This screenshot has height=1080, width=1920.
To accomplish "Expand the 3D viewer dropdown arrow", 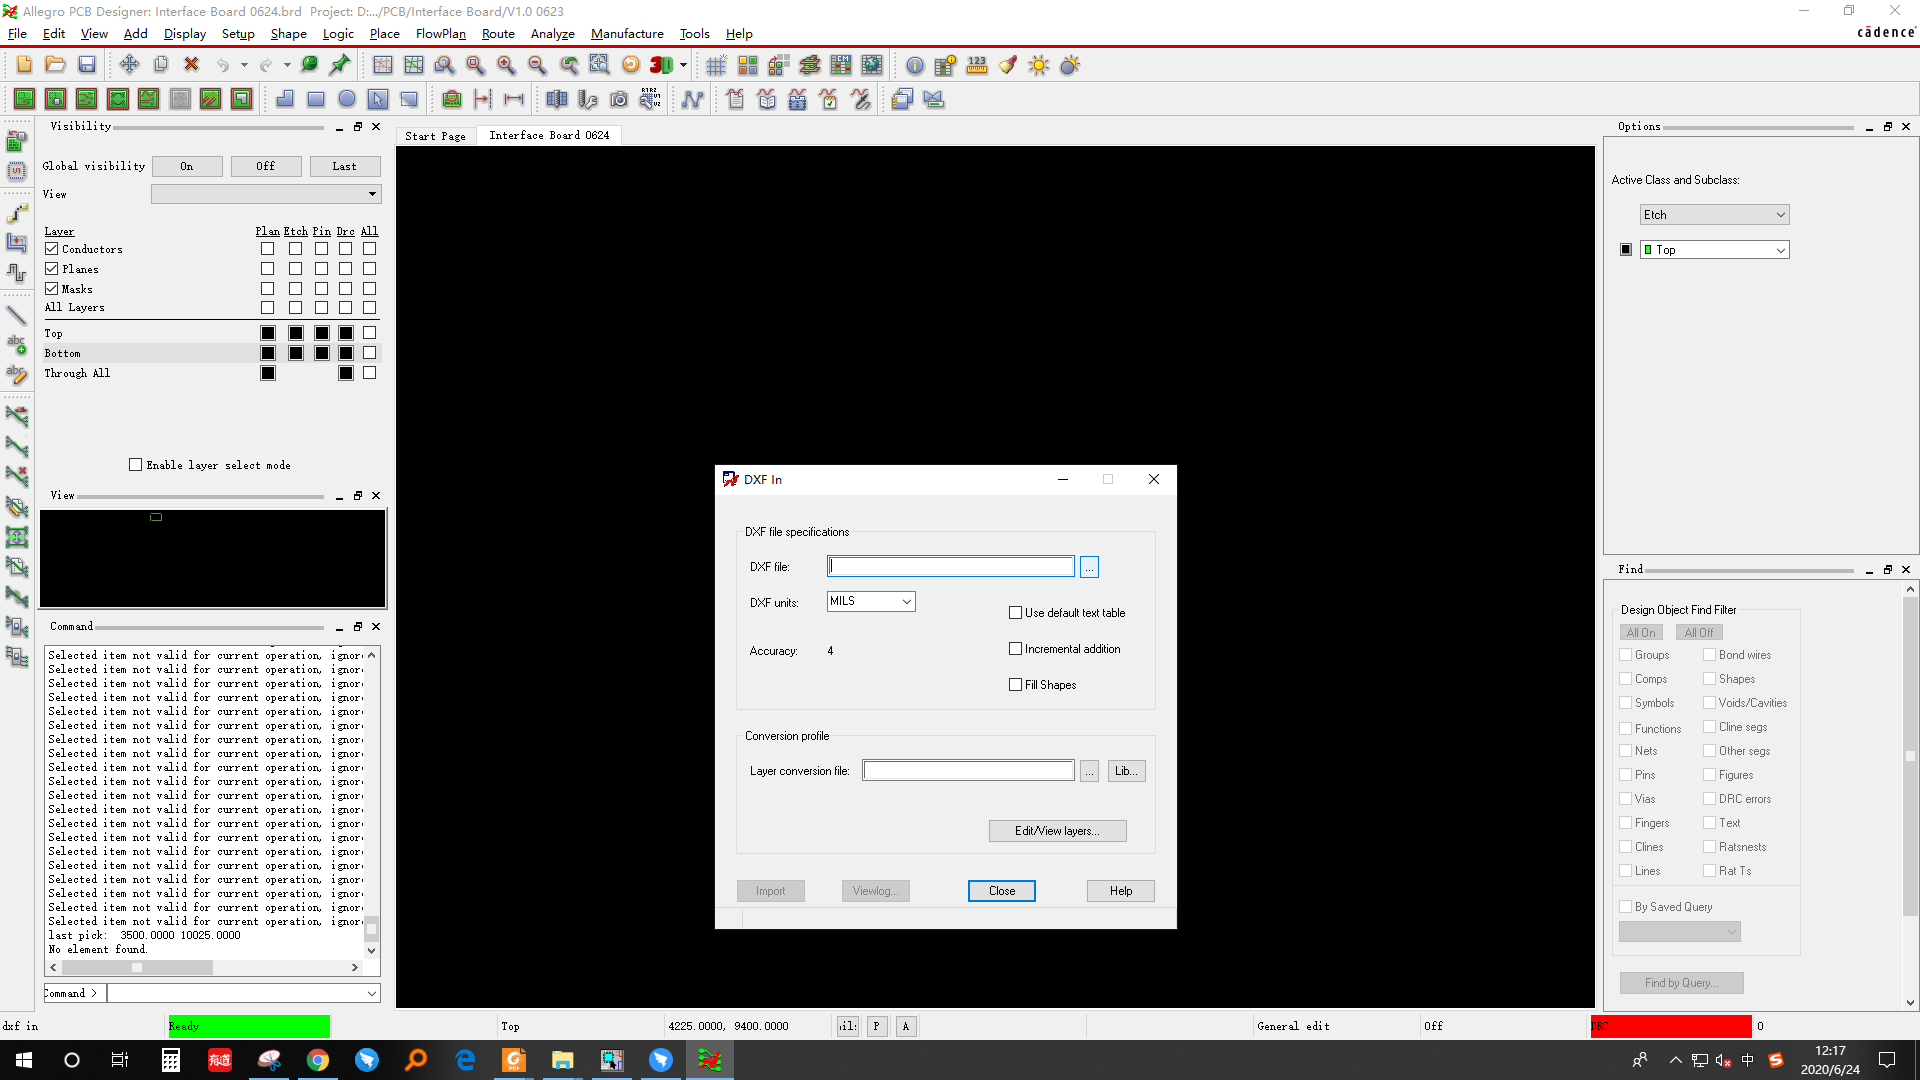I will click(x=684, y=65).
